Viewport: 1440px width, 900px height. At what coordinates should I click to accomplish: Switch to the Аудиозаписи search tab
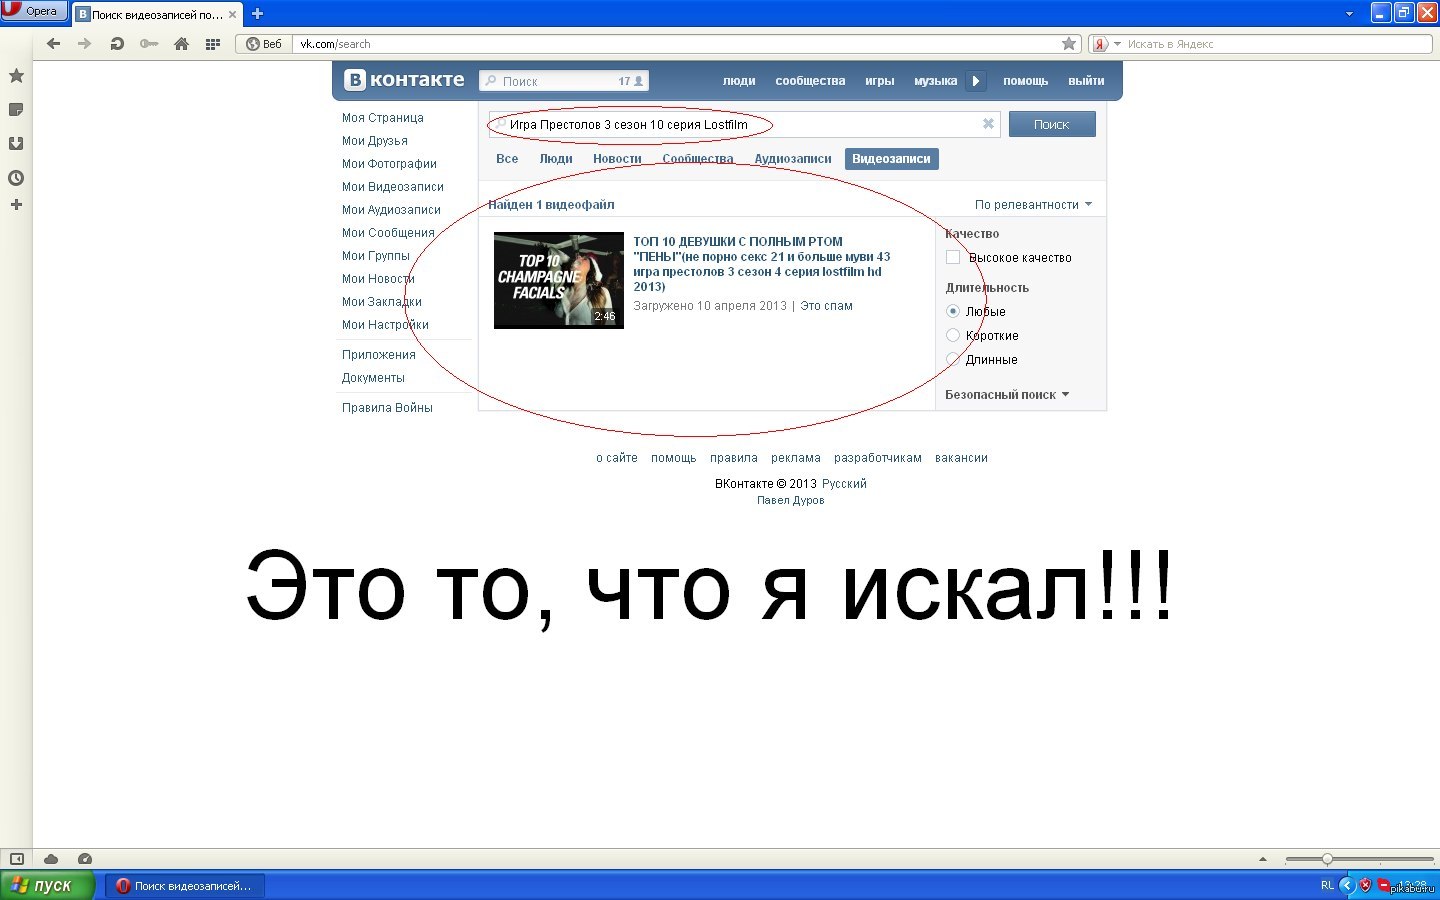(x=793, y=159)
